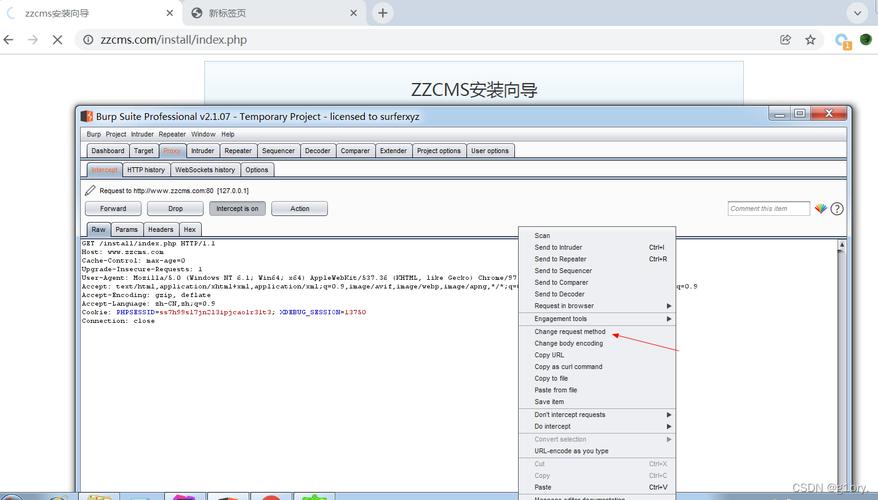Screen dimensions: 878x500
Task: Click the Comment this item field
Action: pos(769,209)
